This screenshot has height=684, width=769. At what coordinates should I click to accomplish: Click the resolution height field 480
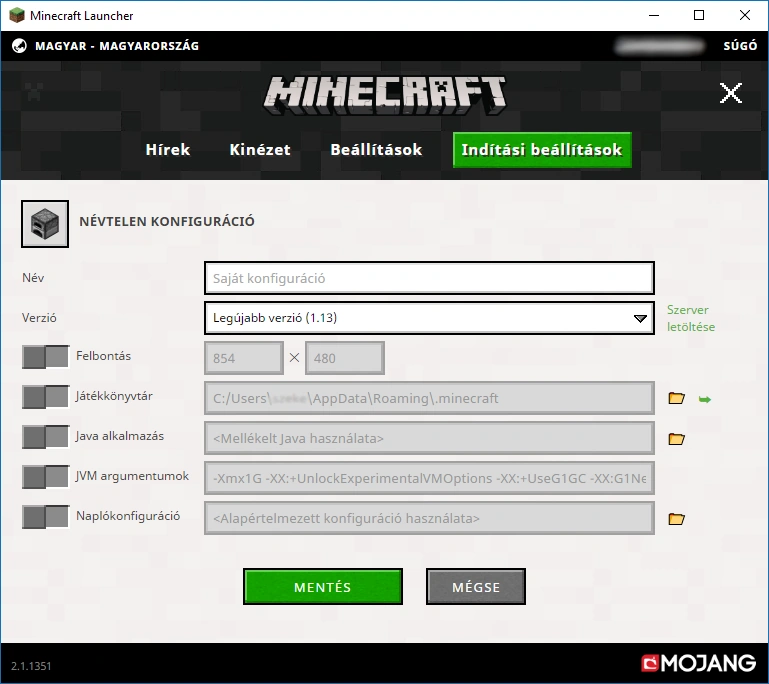[345, 358]
